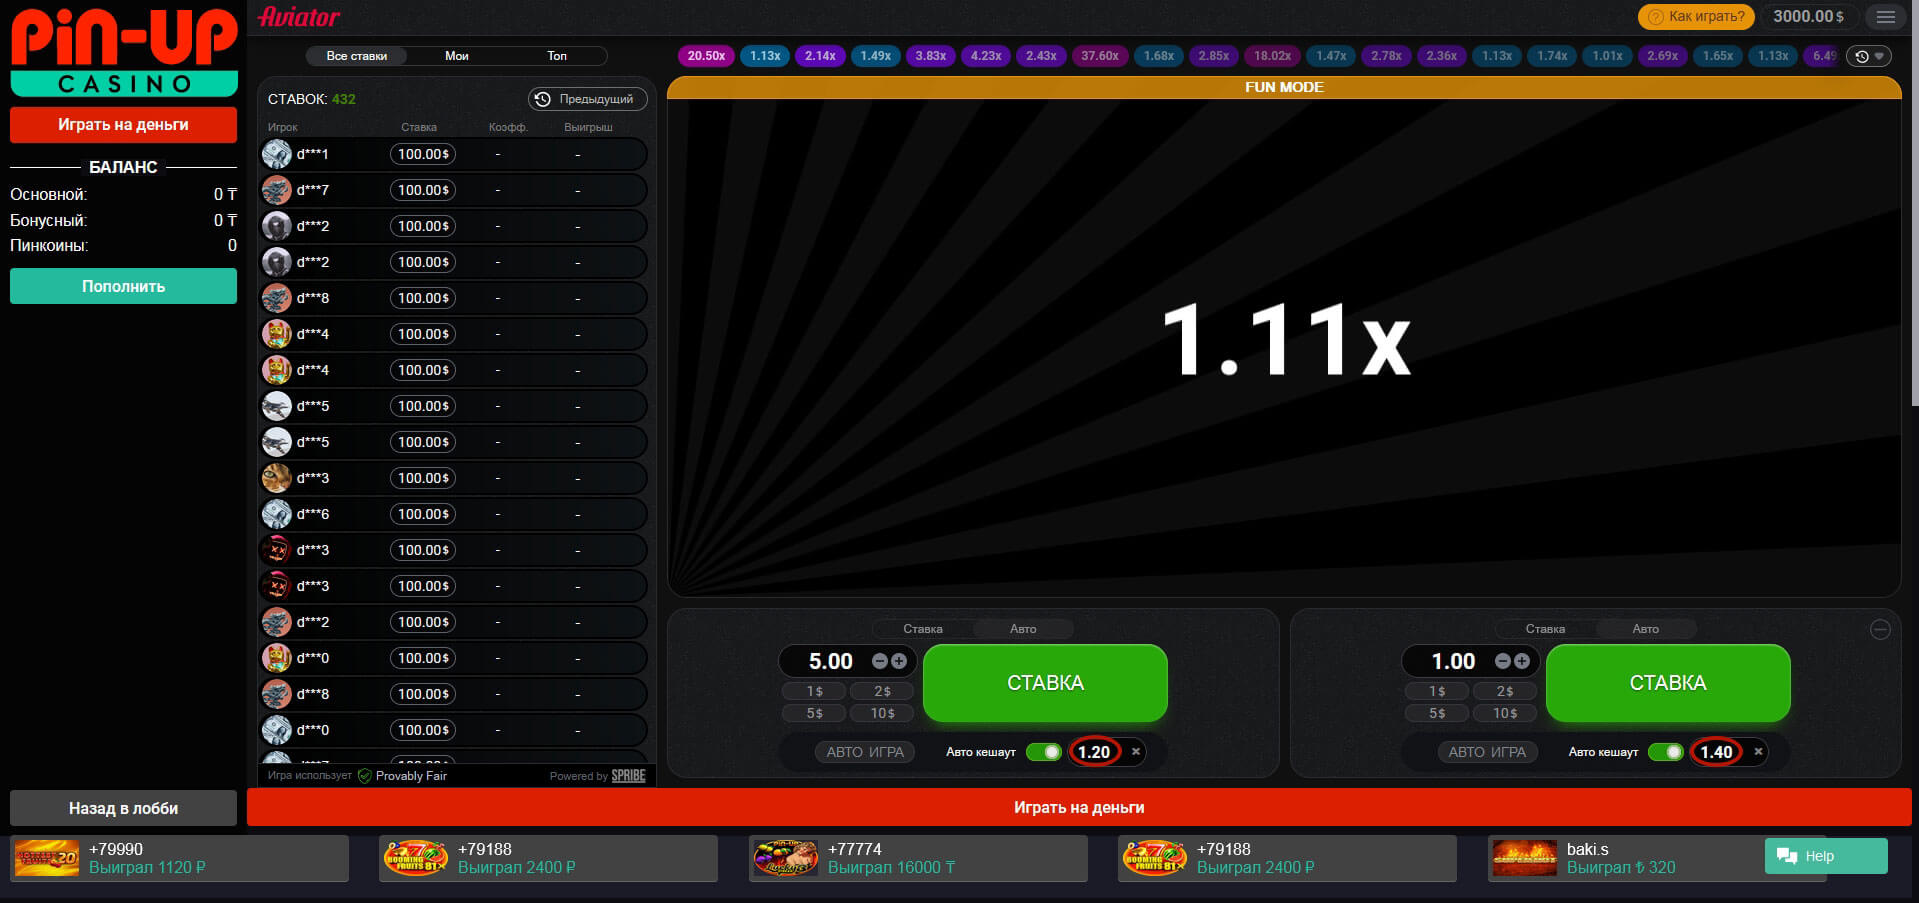Select Ставка tab in right bet panel

pos(1545,629)
